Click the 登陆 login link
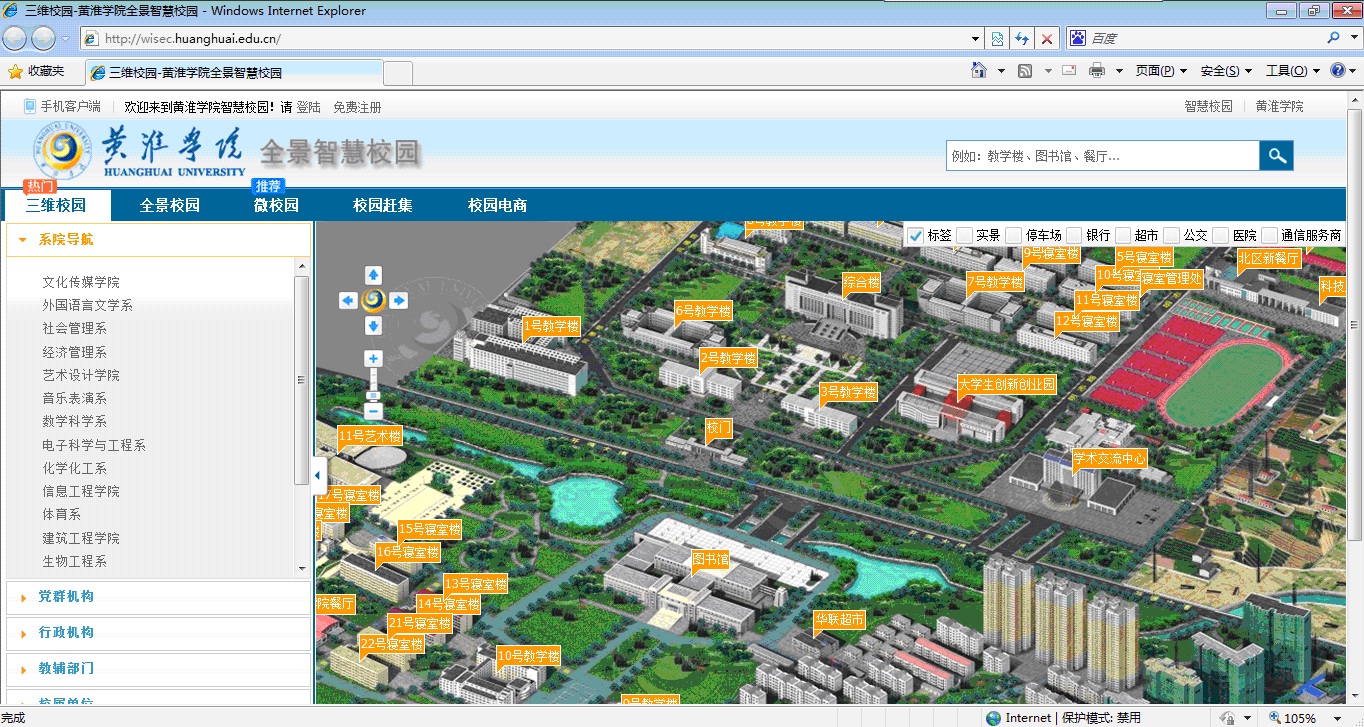1364x727 pixels. tap(308, 107)
